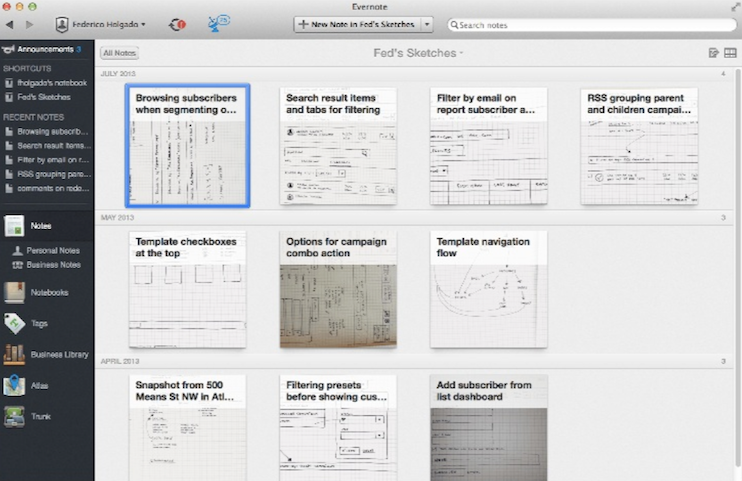Open Template navigation flow card

tap(488, 289)
